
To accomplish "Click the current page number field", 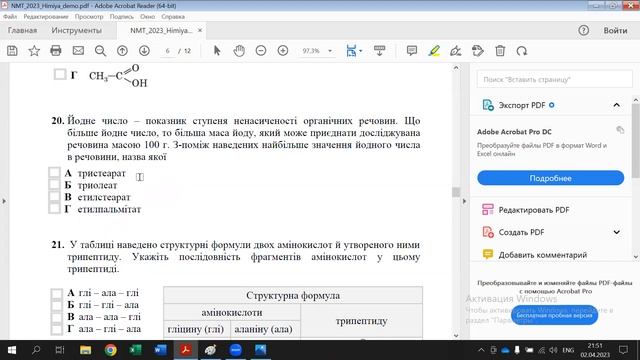I will pos(167,51).
